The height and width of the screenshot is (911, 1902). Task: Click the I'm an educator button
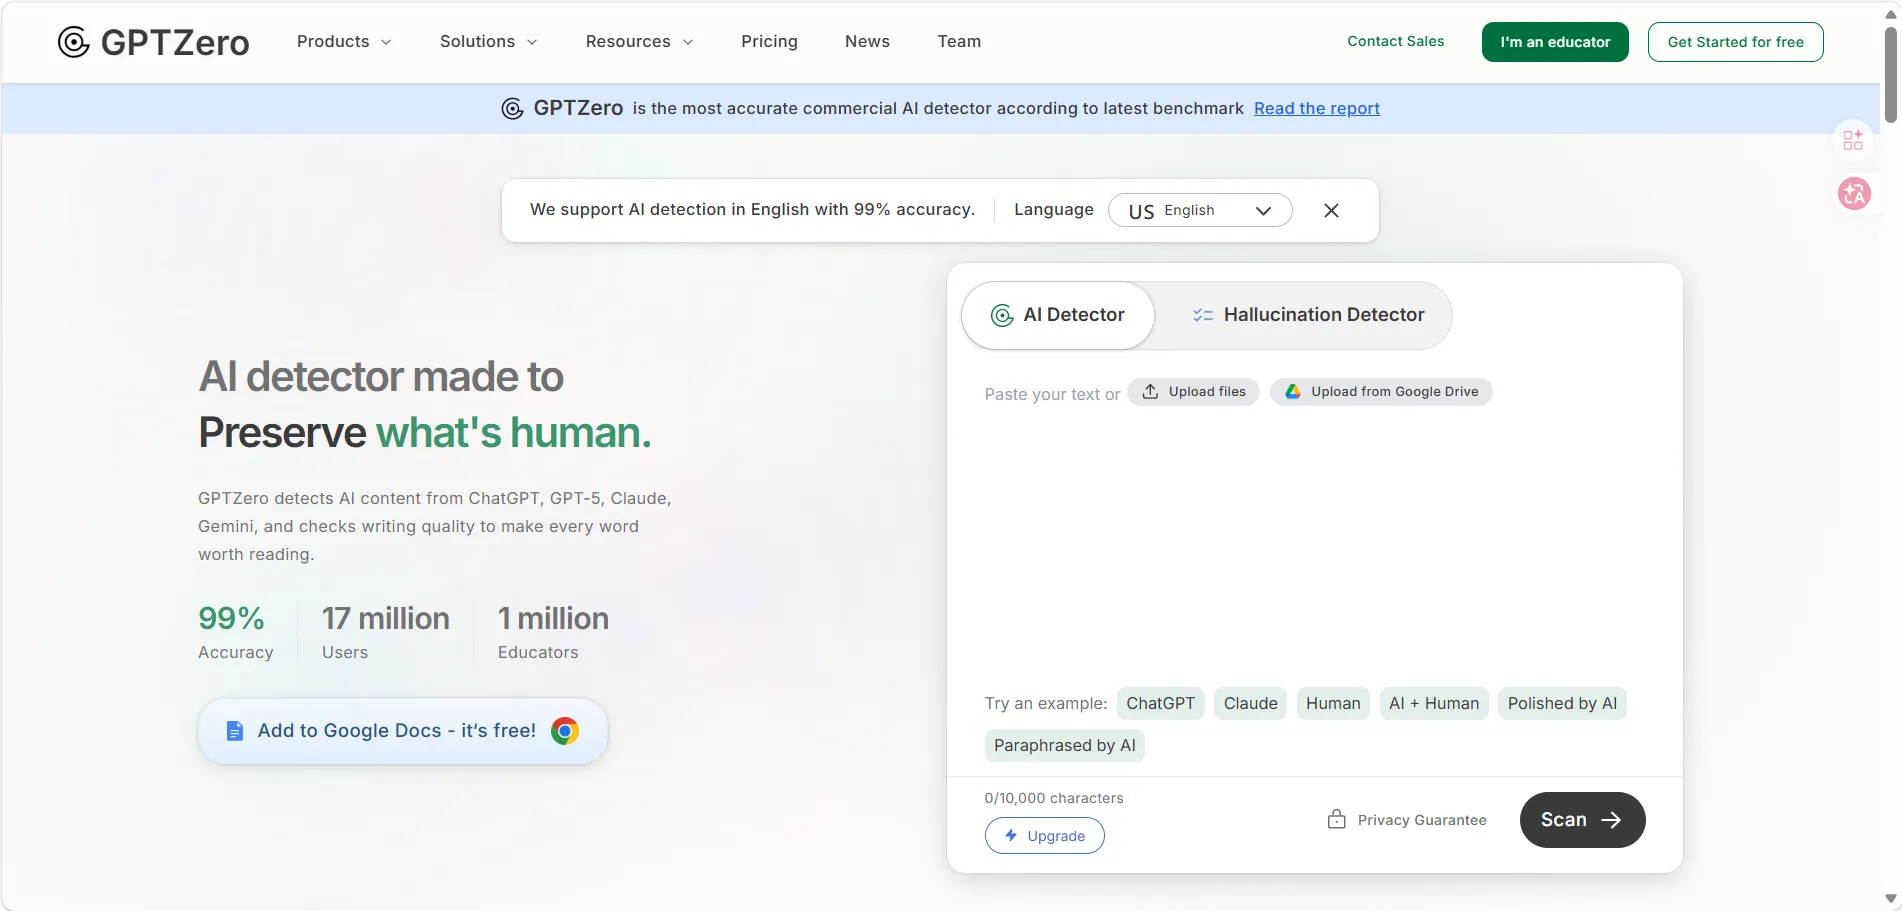coord(1555,42)
